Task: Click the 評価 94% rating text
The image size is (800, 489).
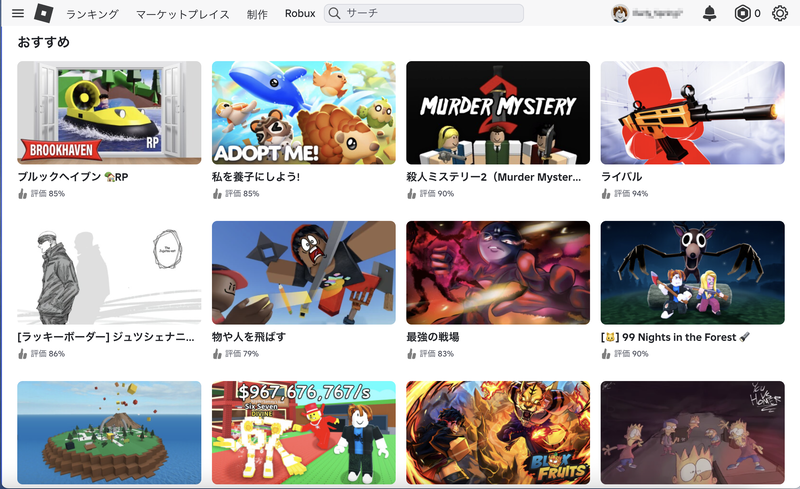Action: [631, 193]
